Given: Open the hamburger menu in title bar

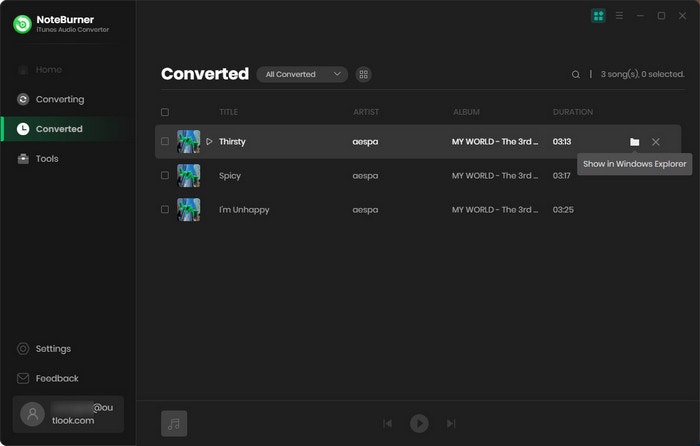Looking at the screenshot, I should pos(619,16).
